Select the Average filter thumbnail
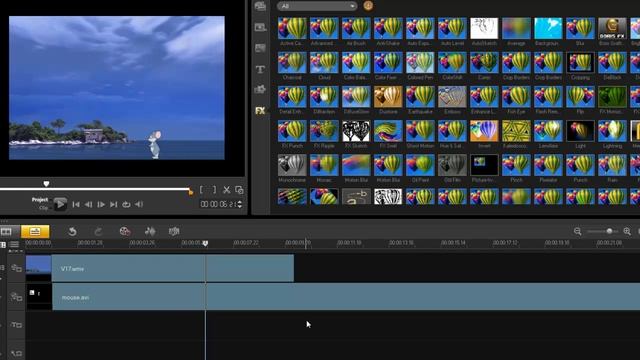The width and height of the screenshot is (640, 360). click(x=516, y=29)
